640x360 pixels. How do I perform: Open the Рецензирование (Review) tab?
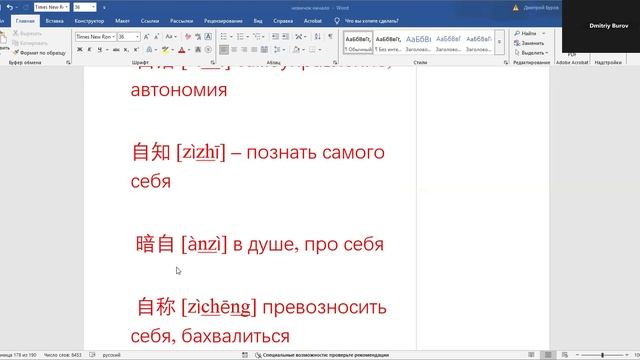pos(223,21)
